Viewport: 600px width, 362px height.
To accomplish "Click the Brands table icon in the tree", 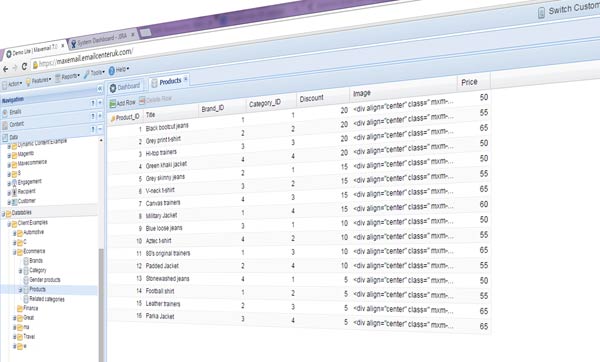I will (x=26, y=261).
